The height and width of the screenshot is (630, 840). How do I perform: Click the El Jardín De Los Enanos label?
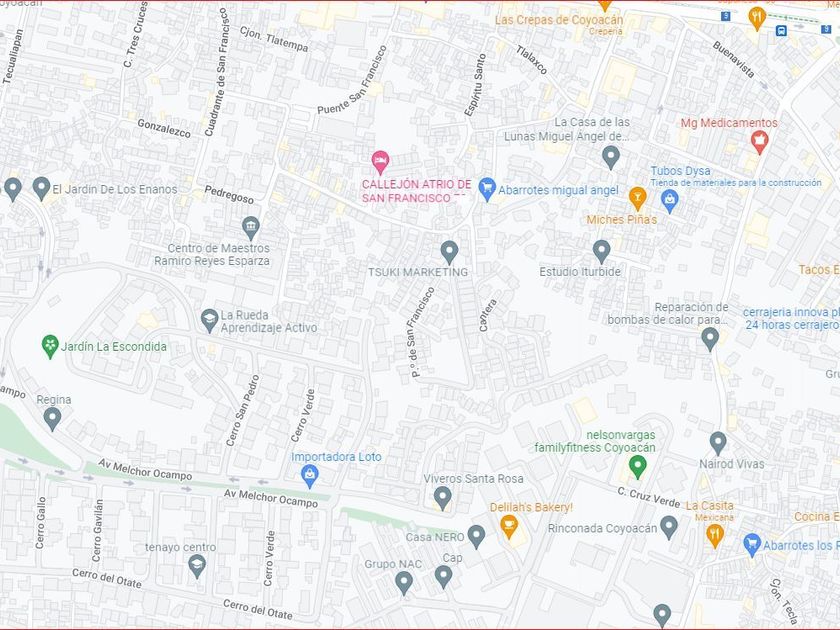[115, 189]
